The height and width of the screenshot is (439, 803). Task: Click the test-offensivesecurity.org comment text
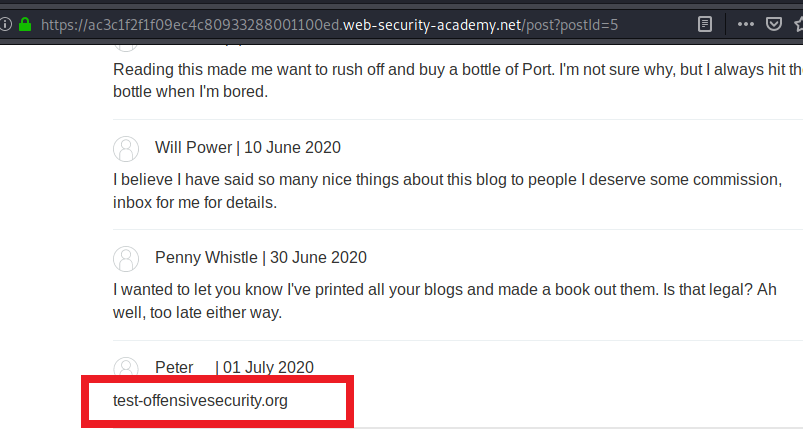click(200, 401)
